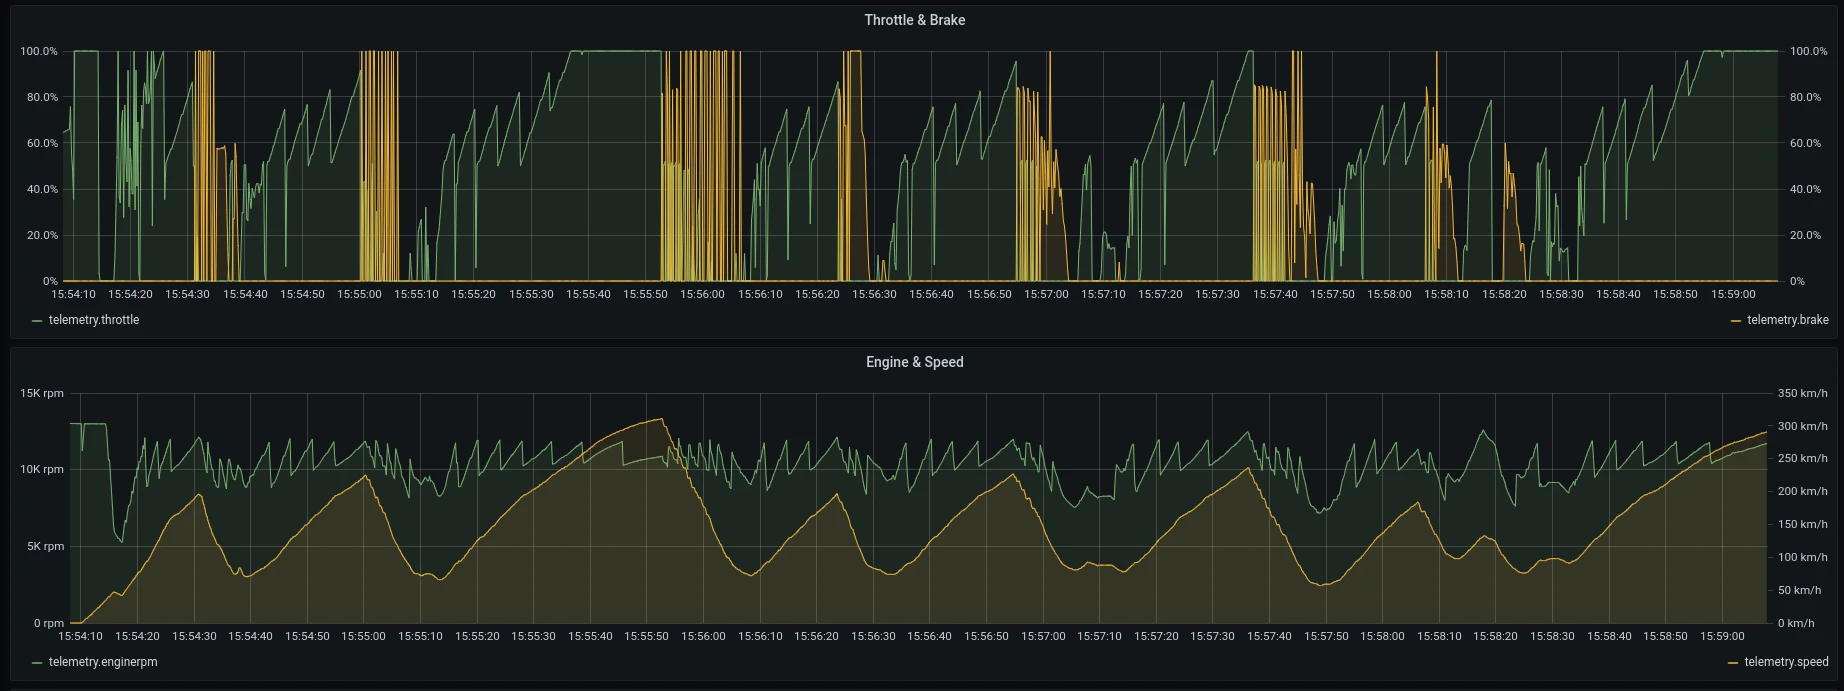Image resolution: width=1844 pixels, height=691 pixels.
Task: Click the 15:56:00 tick on throttle chart
Action: (x=702, y=294)
